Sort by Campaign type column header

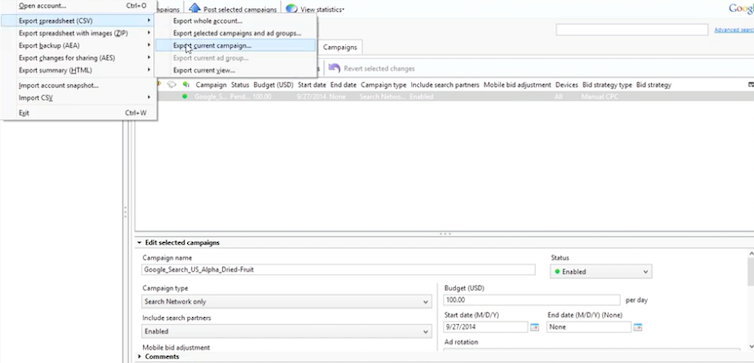click(384, 85)
